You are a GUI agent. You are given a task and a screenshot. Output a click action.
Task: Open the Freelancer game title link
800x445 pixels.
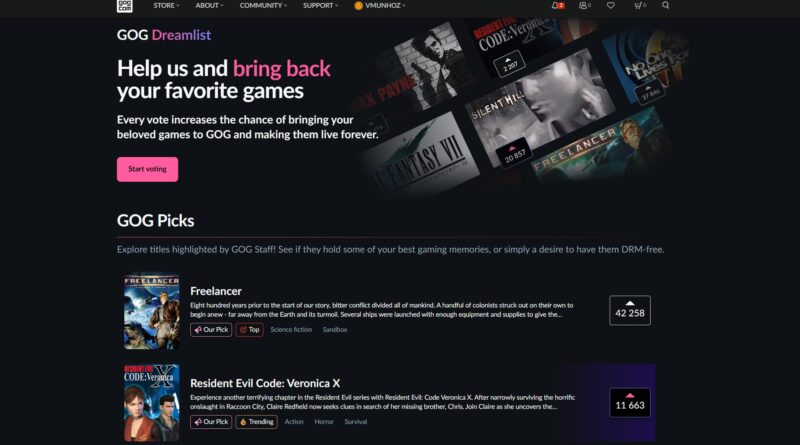[216, 291]
